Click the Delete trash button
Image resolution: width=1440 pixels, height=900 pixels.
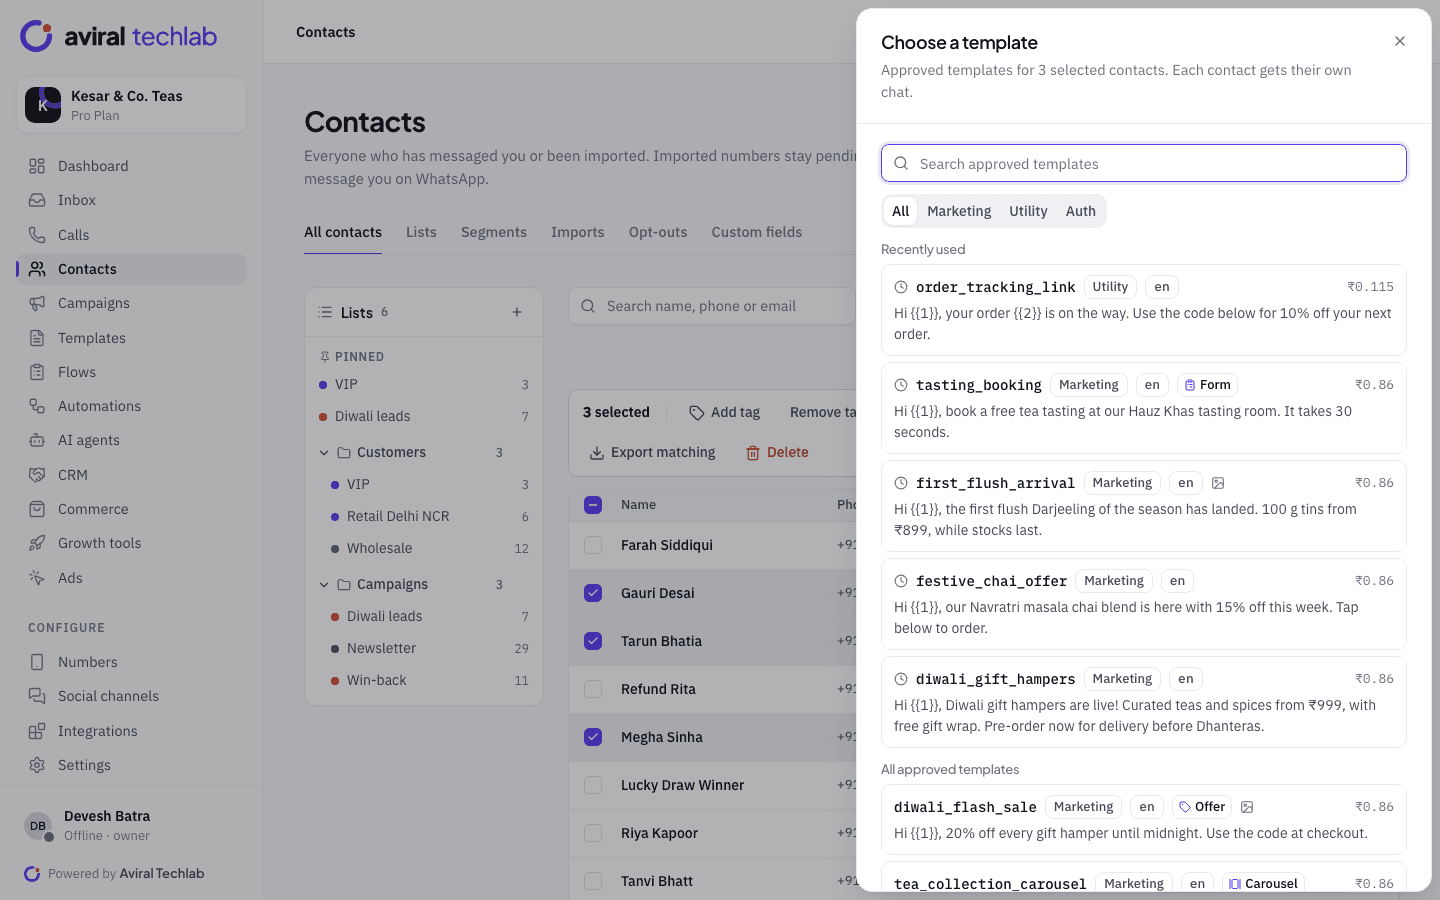(777, 452)
